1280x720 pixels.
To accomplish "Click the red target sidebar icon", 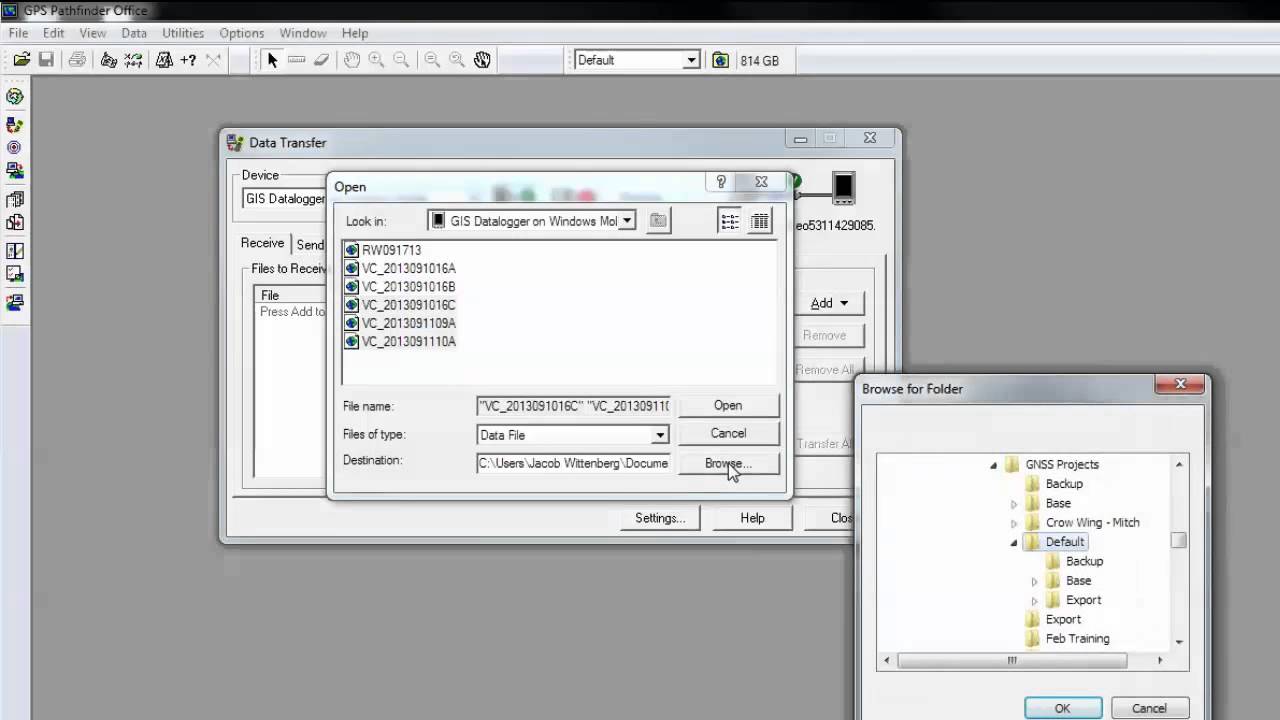I will 15,147.
